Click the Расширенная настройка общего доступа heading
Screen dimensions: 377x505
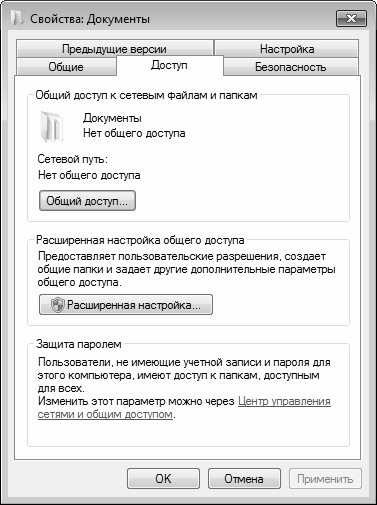click(x=140, y=240)
